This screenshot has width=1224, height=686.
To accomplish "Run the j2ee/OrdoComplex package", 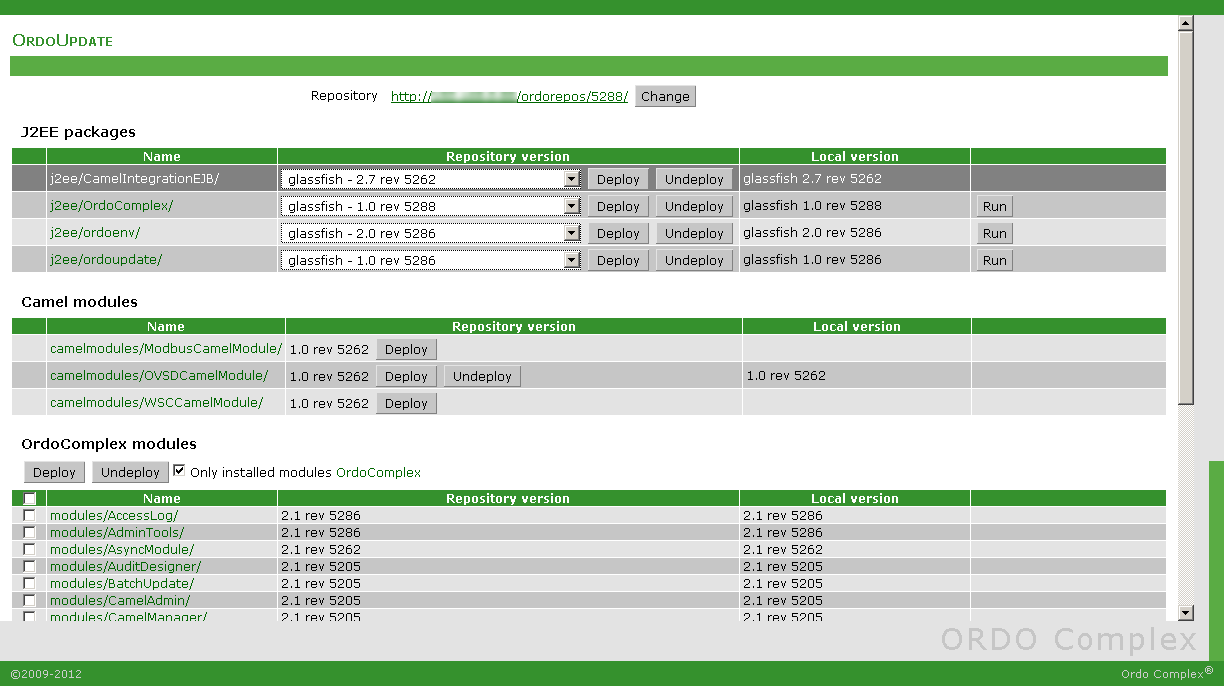I will (x=994, y=206).
